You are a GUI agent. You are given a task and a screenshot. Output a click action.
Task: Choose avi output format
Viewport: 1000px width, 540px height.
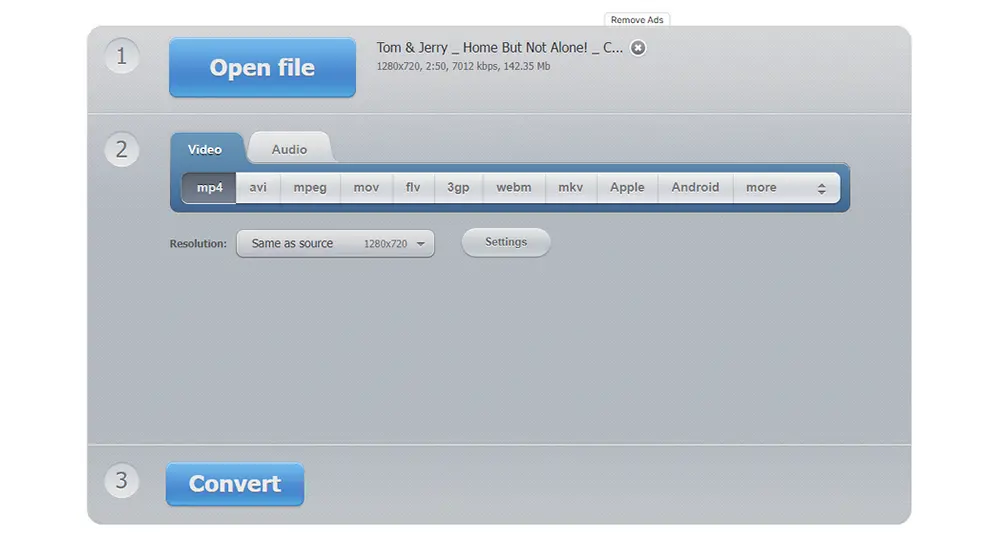click(x=258, y=187)
